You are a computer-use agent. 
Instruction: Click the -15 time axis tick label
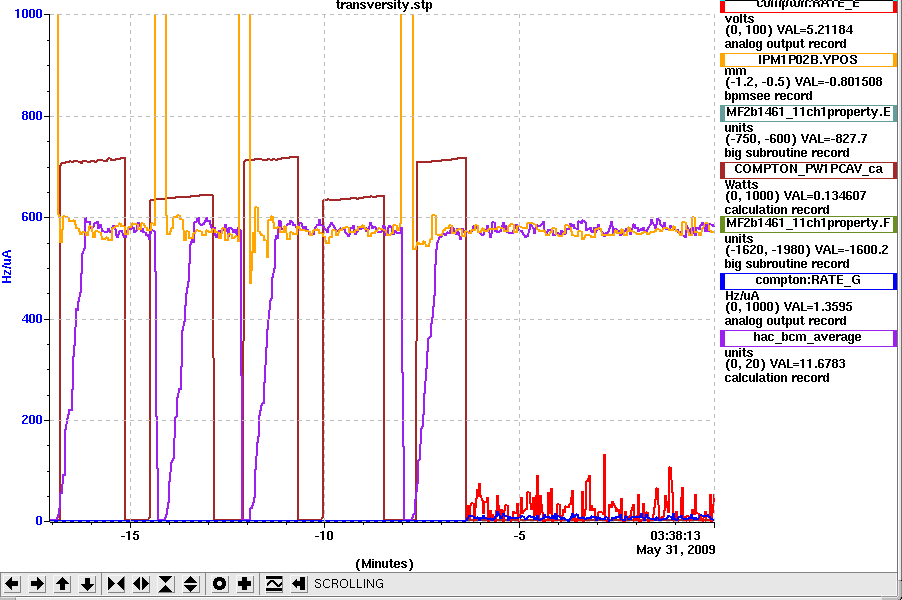(x=130, y=536)
